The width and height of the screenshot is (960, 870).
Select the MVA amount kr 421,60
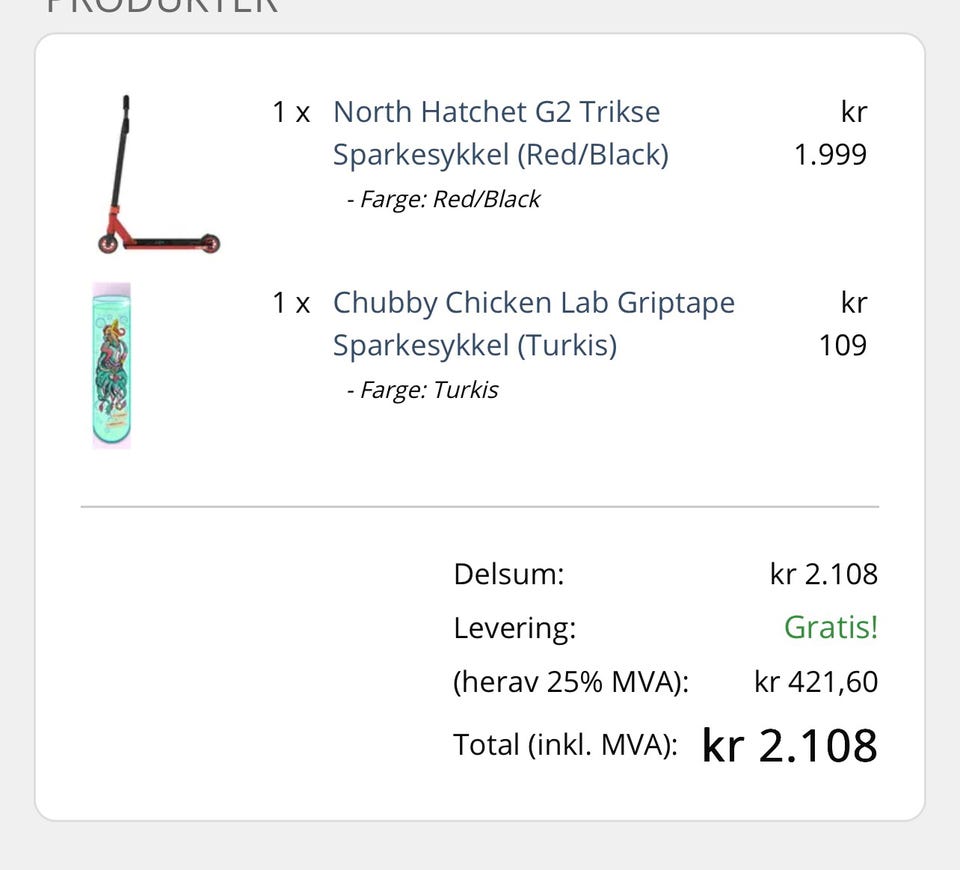[x=815, y=683]
